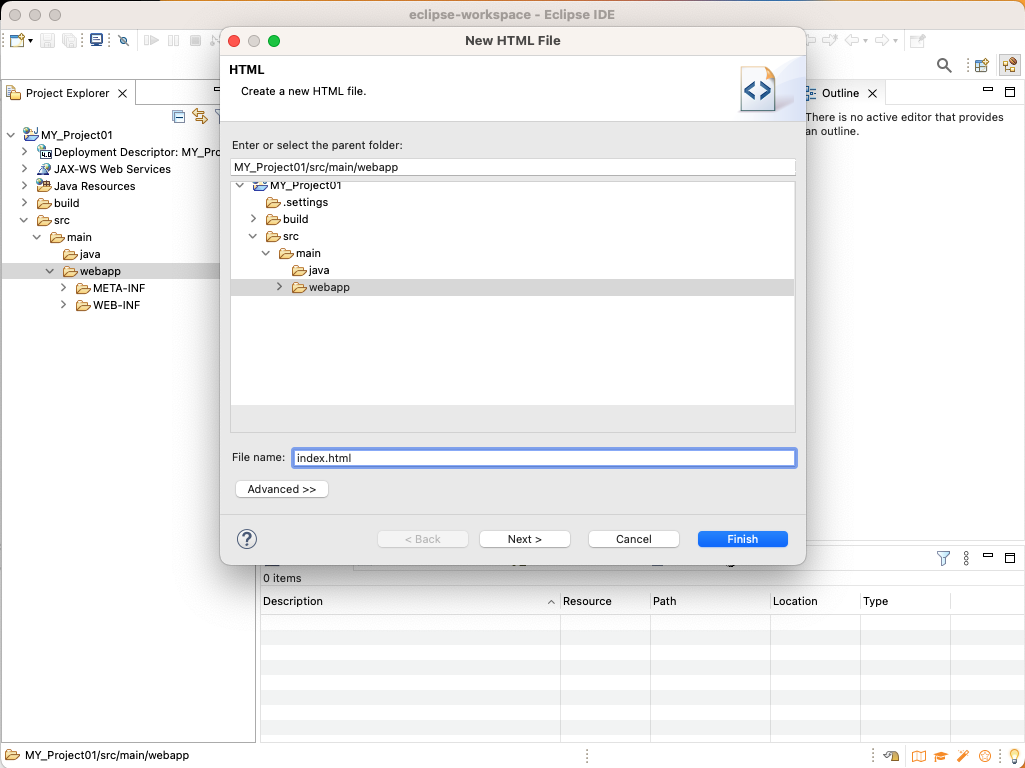The width and height of the screenshot is (1025, 768).
Task: Click the Cancel button
Action: coord(633,539)
